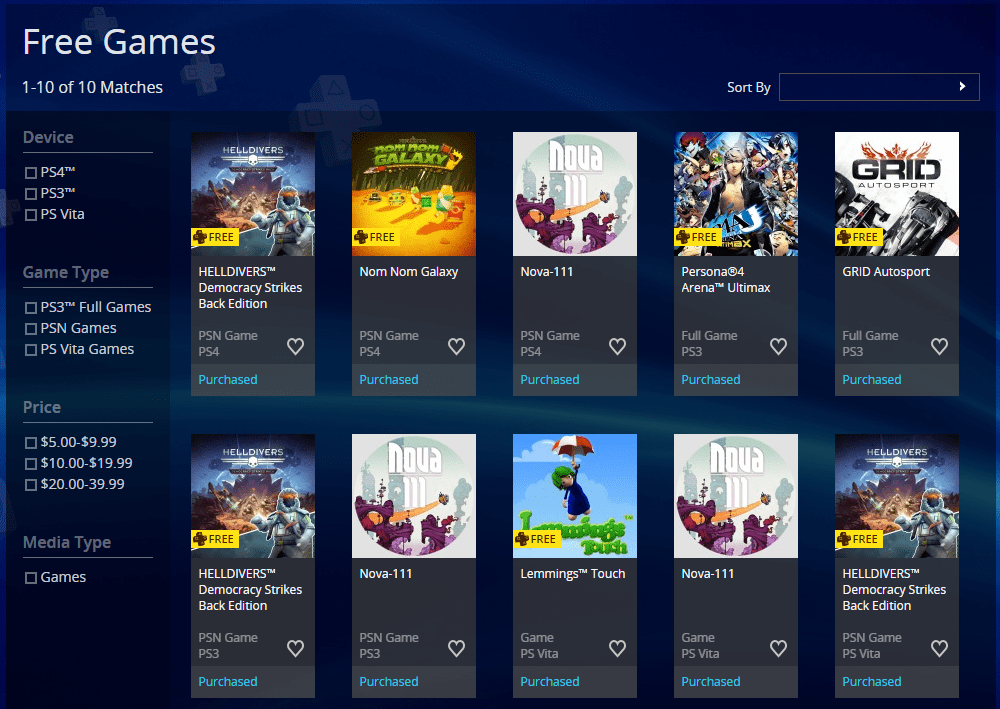Click the Free Games page heading
Image resolution: width=1000 pixels, height=709 pixels.
[119, 42]
